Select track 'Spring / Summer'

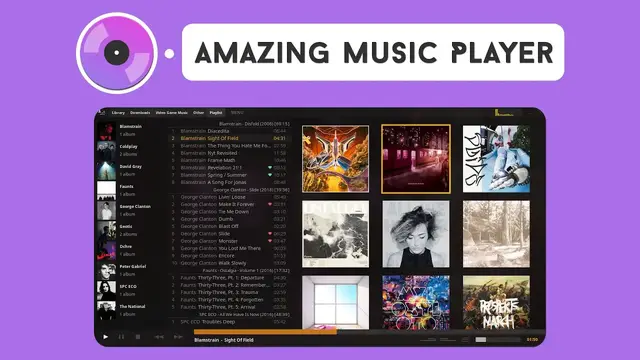pos(229,175)
